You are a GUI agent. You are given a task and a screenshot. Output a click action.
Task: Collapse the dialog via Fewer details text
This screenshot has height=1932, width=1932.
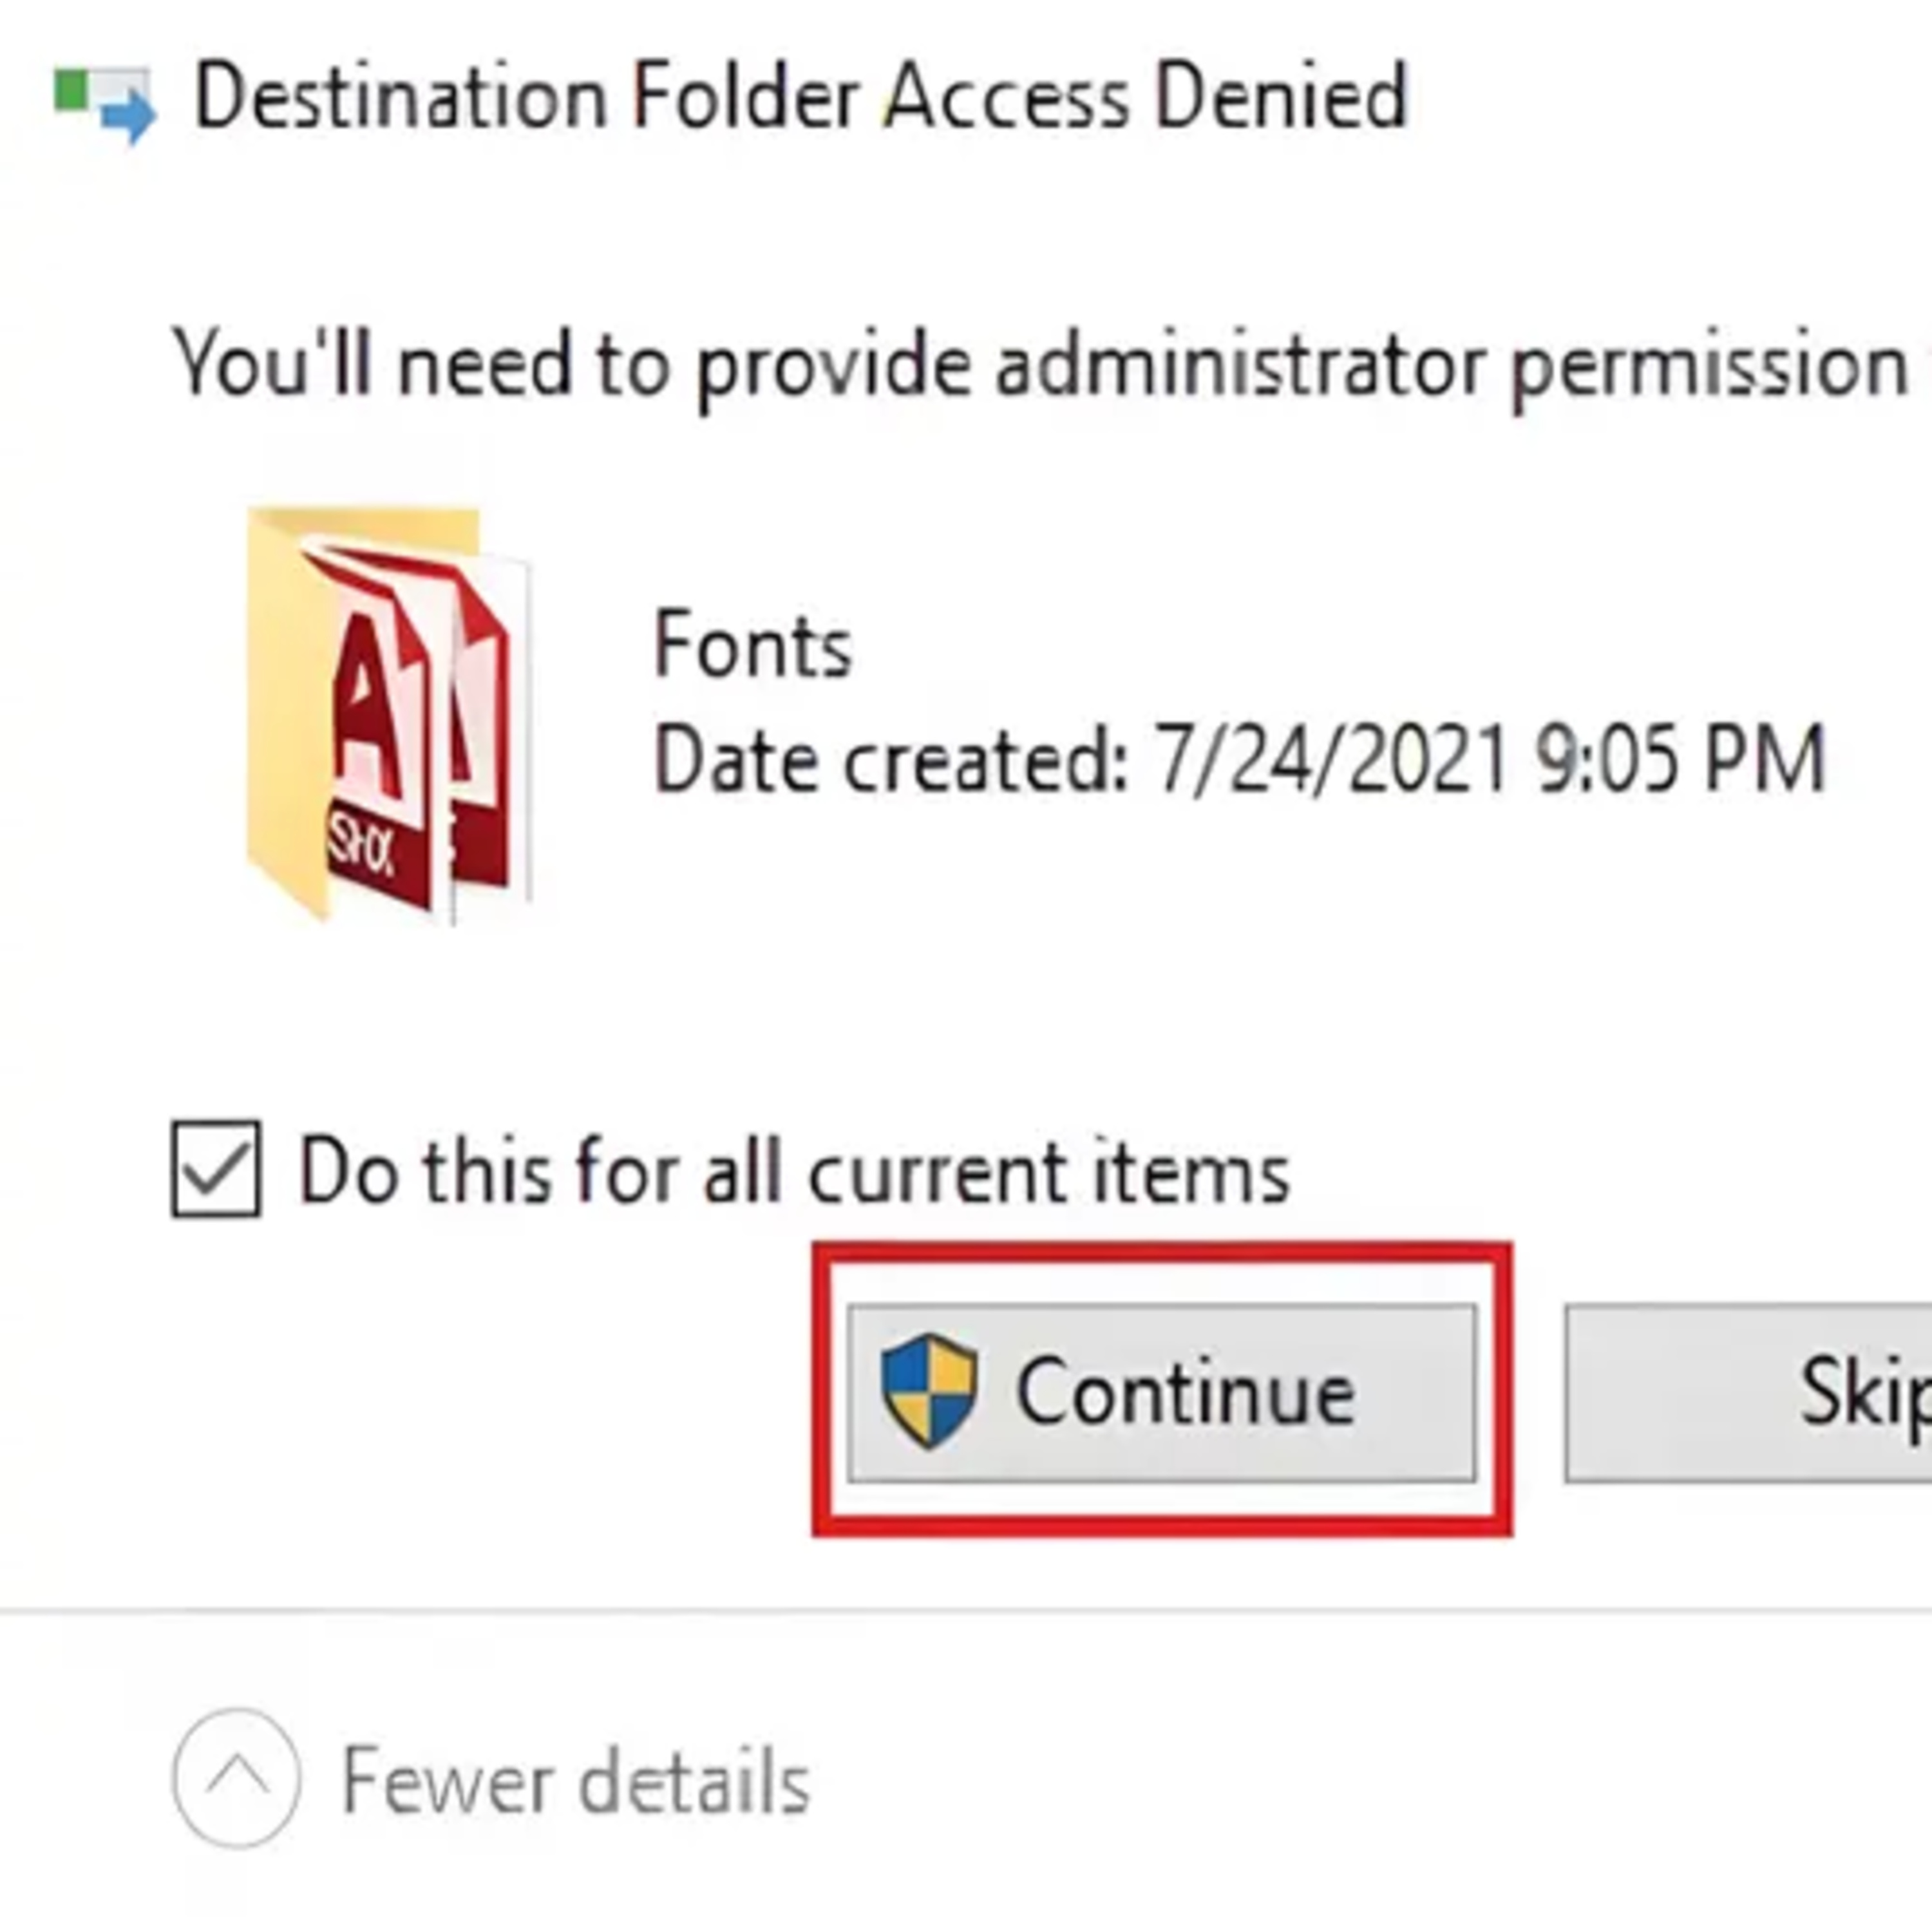click(x=575, y=1781)
